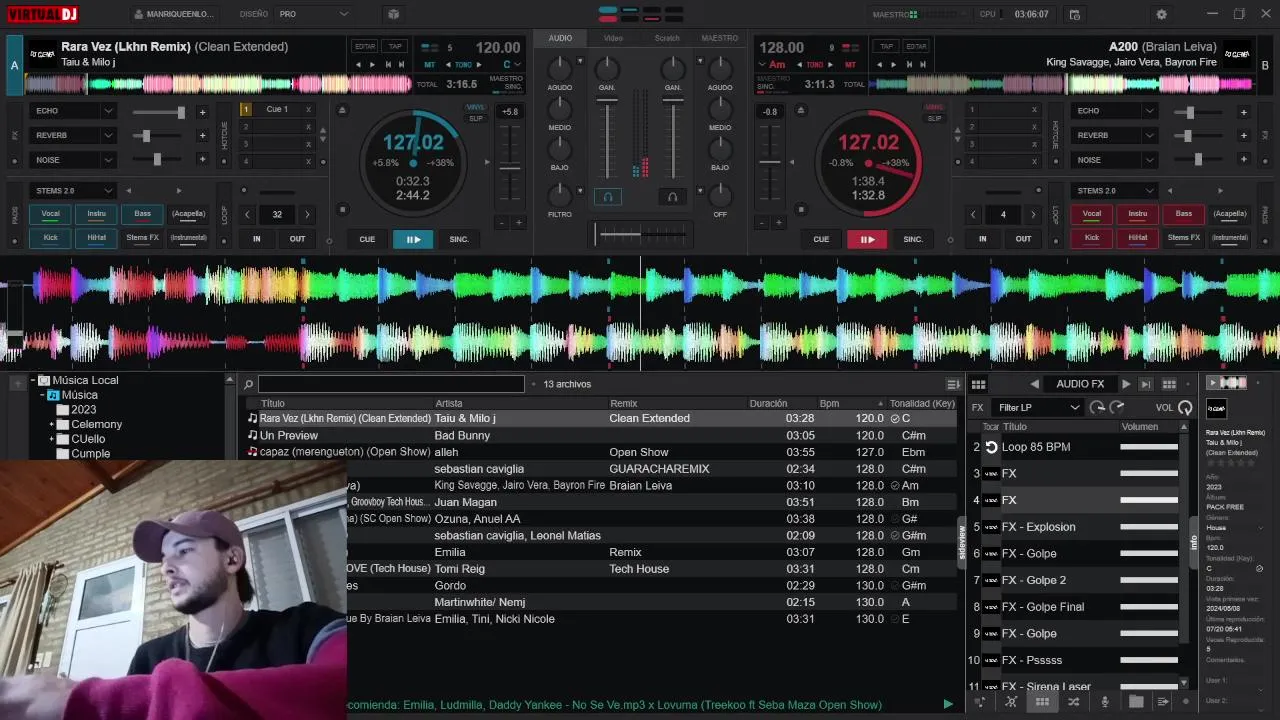Switch to the Video mixer tab
The height and width of the screenshot is (720, 1280).
pyautogui.click(x=613, y=38)
